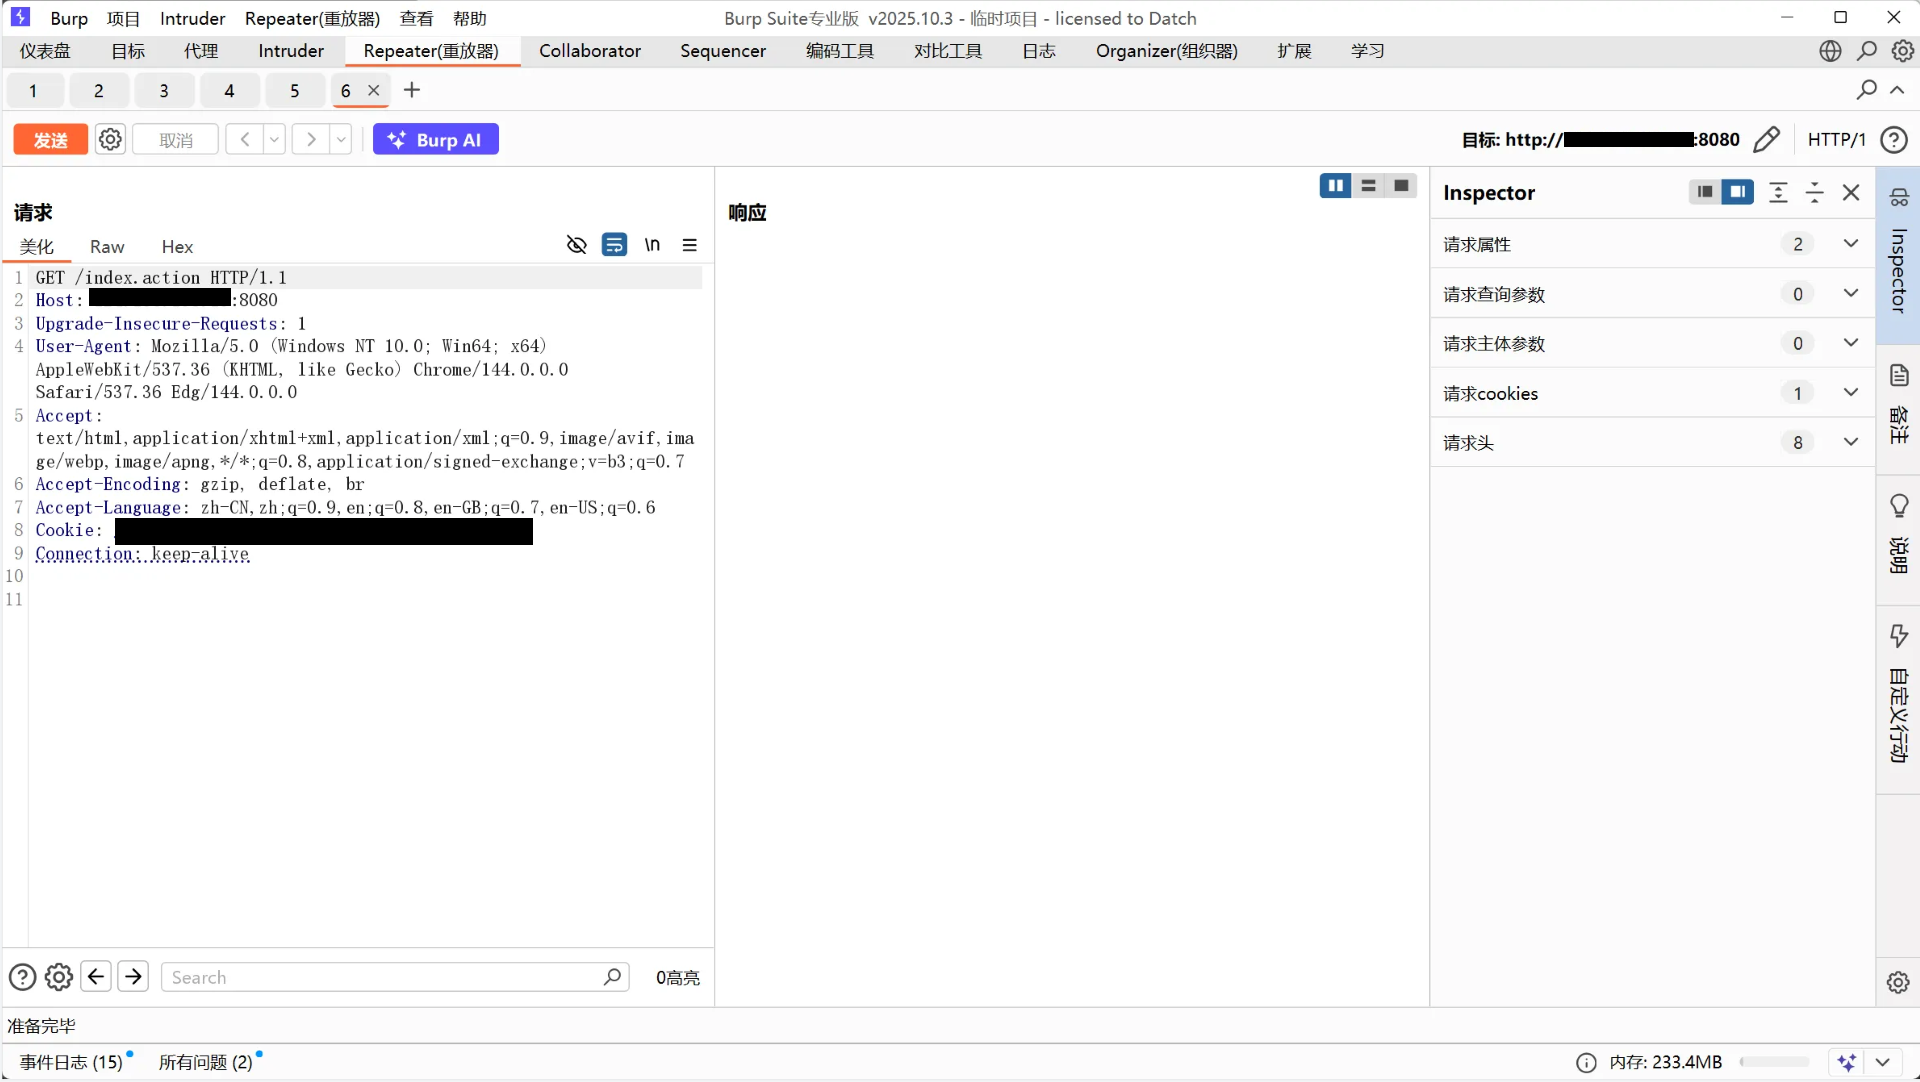This screenshot has height=1082, width=1920.
Task: Launch Burp AI
Action: click(436, 140)
